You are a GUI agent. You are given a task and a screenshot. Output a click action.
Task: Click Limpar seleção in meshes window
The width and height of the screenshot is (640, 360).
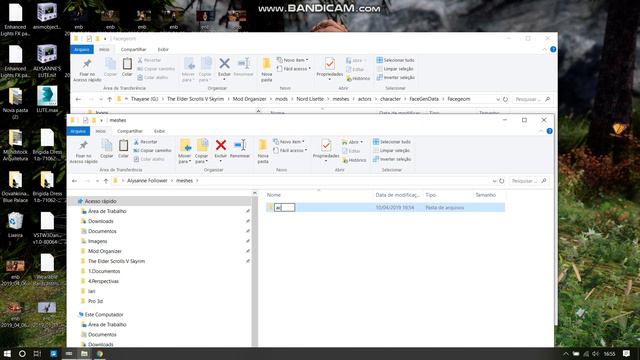pos(392,150)
